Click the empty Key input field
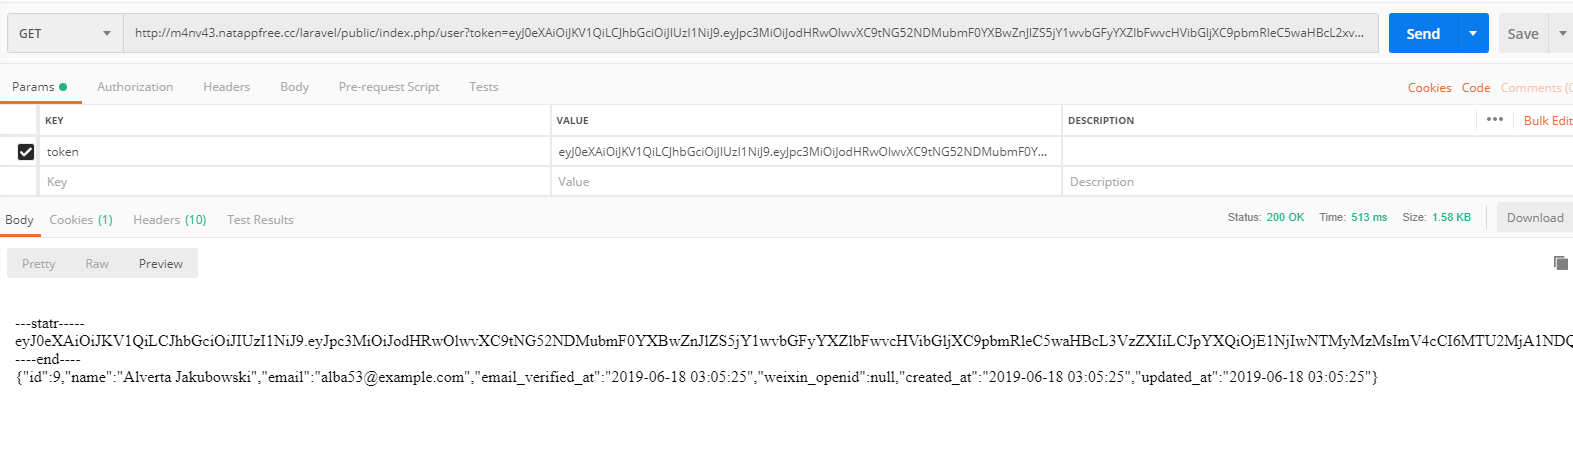This screenshot has height=449, width=1573. (x=290, y=182)
